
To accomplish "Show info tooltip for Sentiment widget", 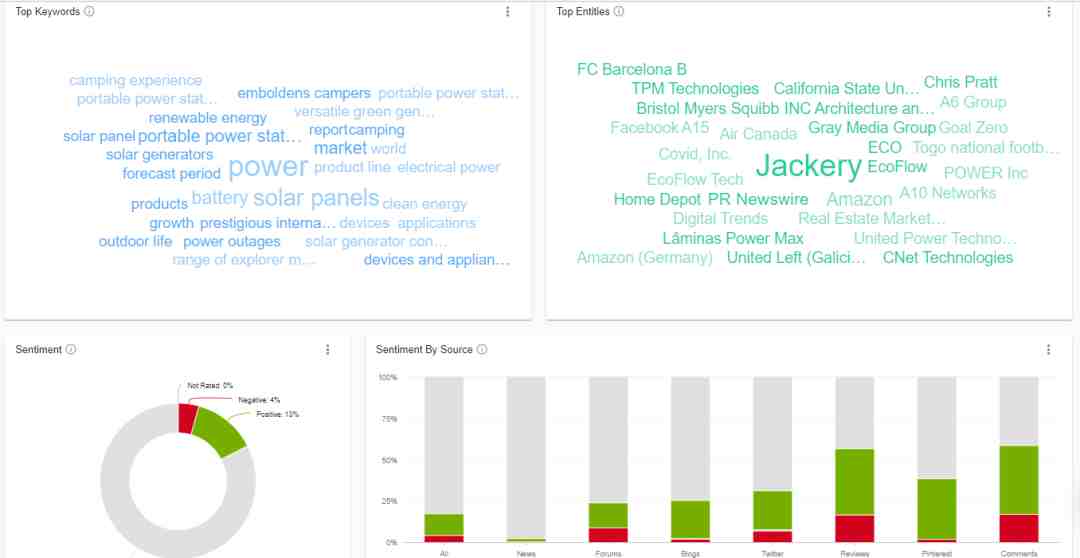I will (x=70, y=349).
